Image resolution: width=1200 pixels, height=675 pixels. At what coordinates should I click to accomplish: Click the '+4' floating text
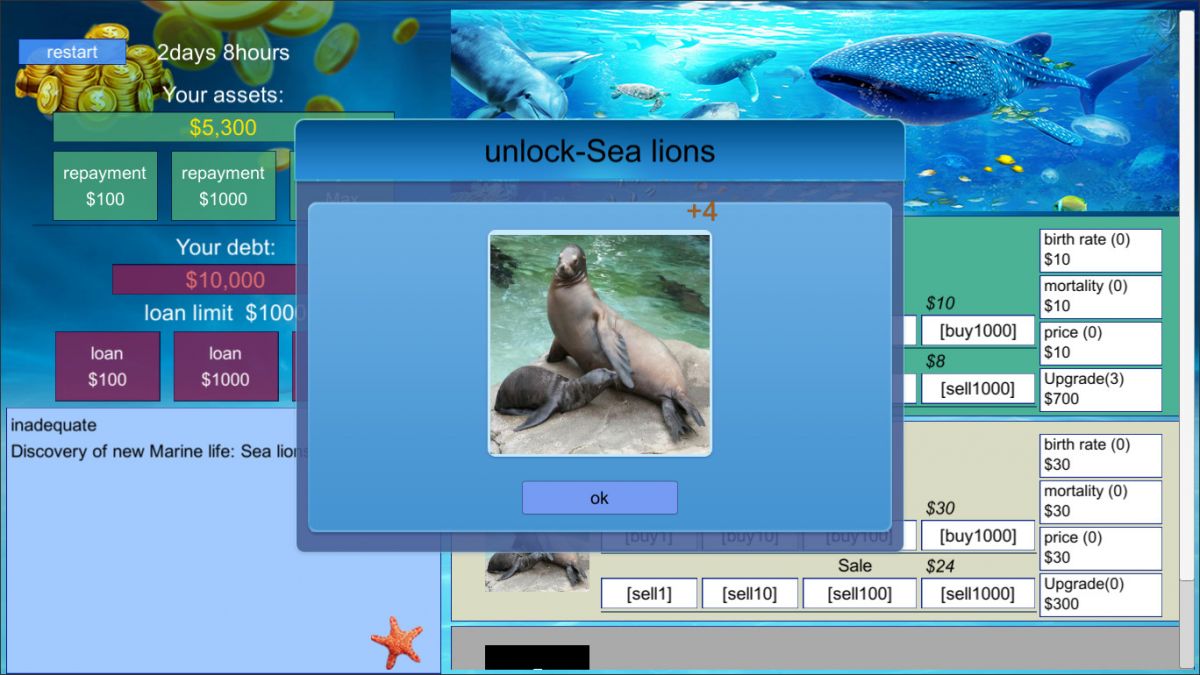point(702,211)
